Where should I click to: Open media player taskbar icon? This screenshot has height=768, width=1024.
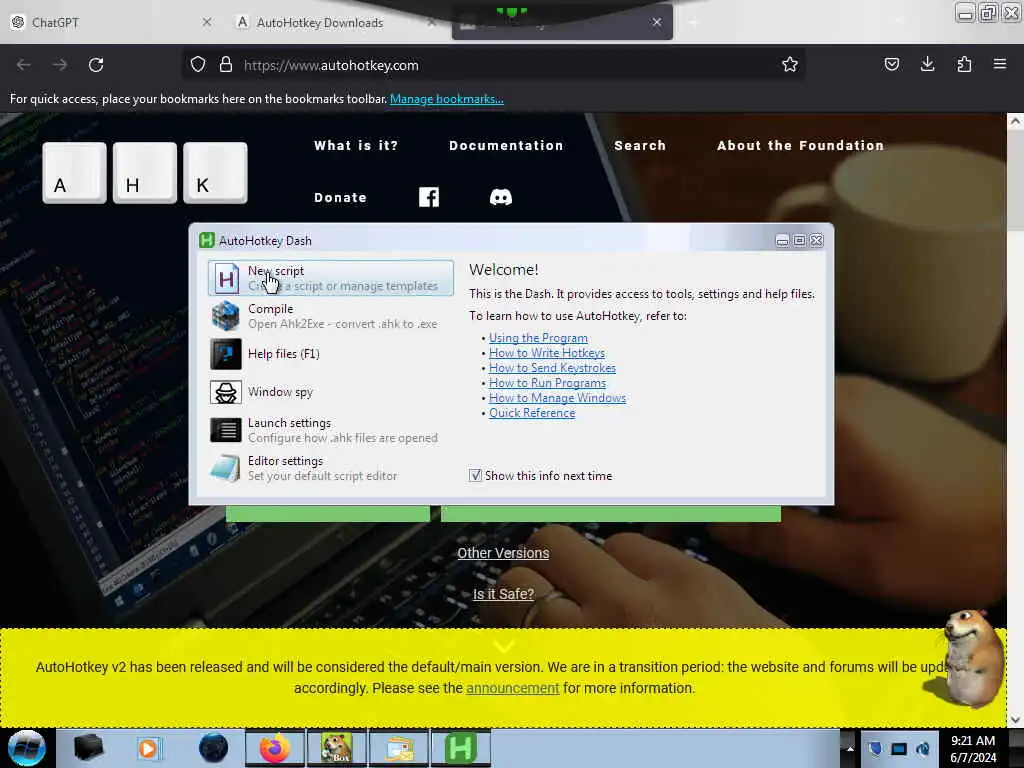pos(149,748)
